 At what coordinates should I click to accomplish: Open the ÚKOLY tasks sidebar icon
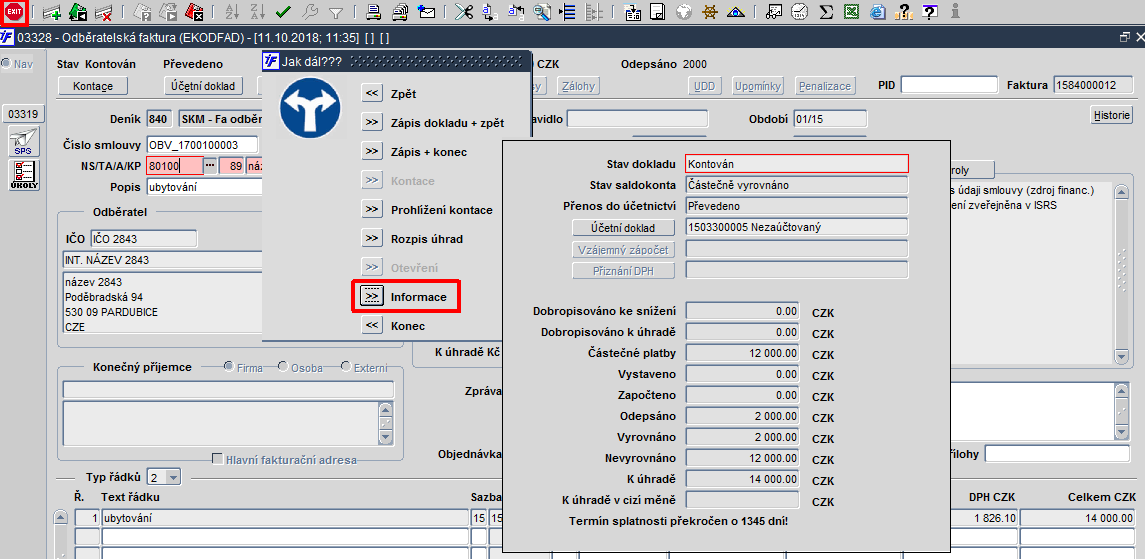22,175
